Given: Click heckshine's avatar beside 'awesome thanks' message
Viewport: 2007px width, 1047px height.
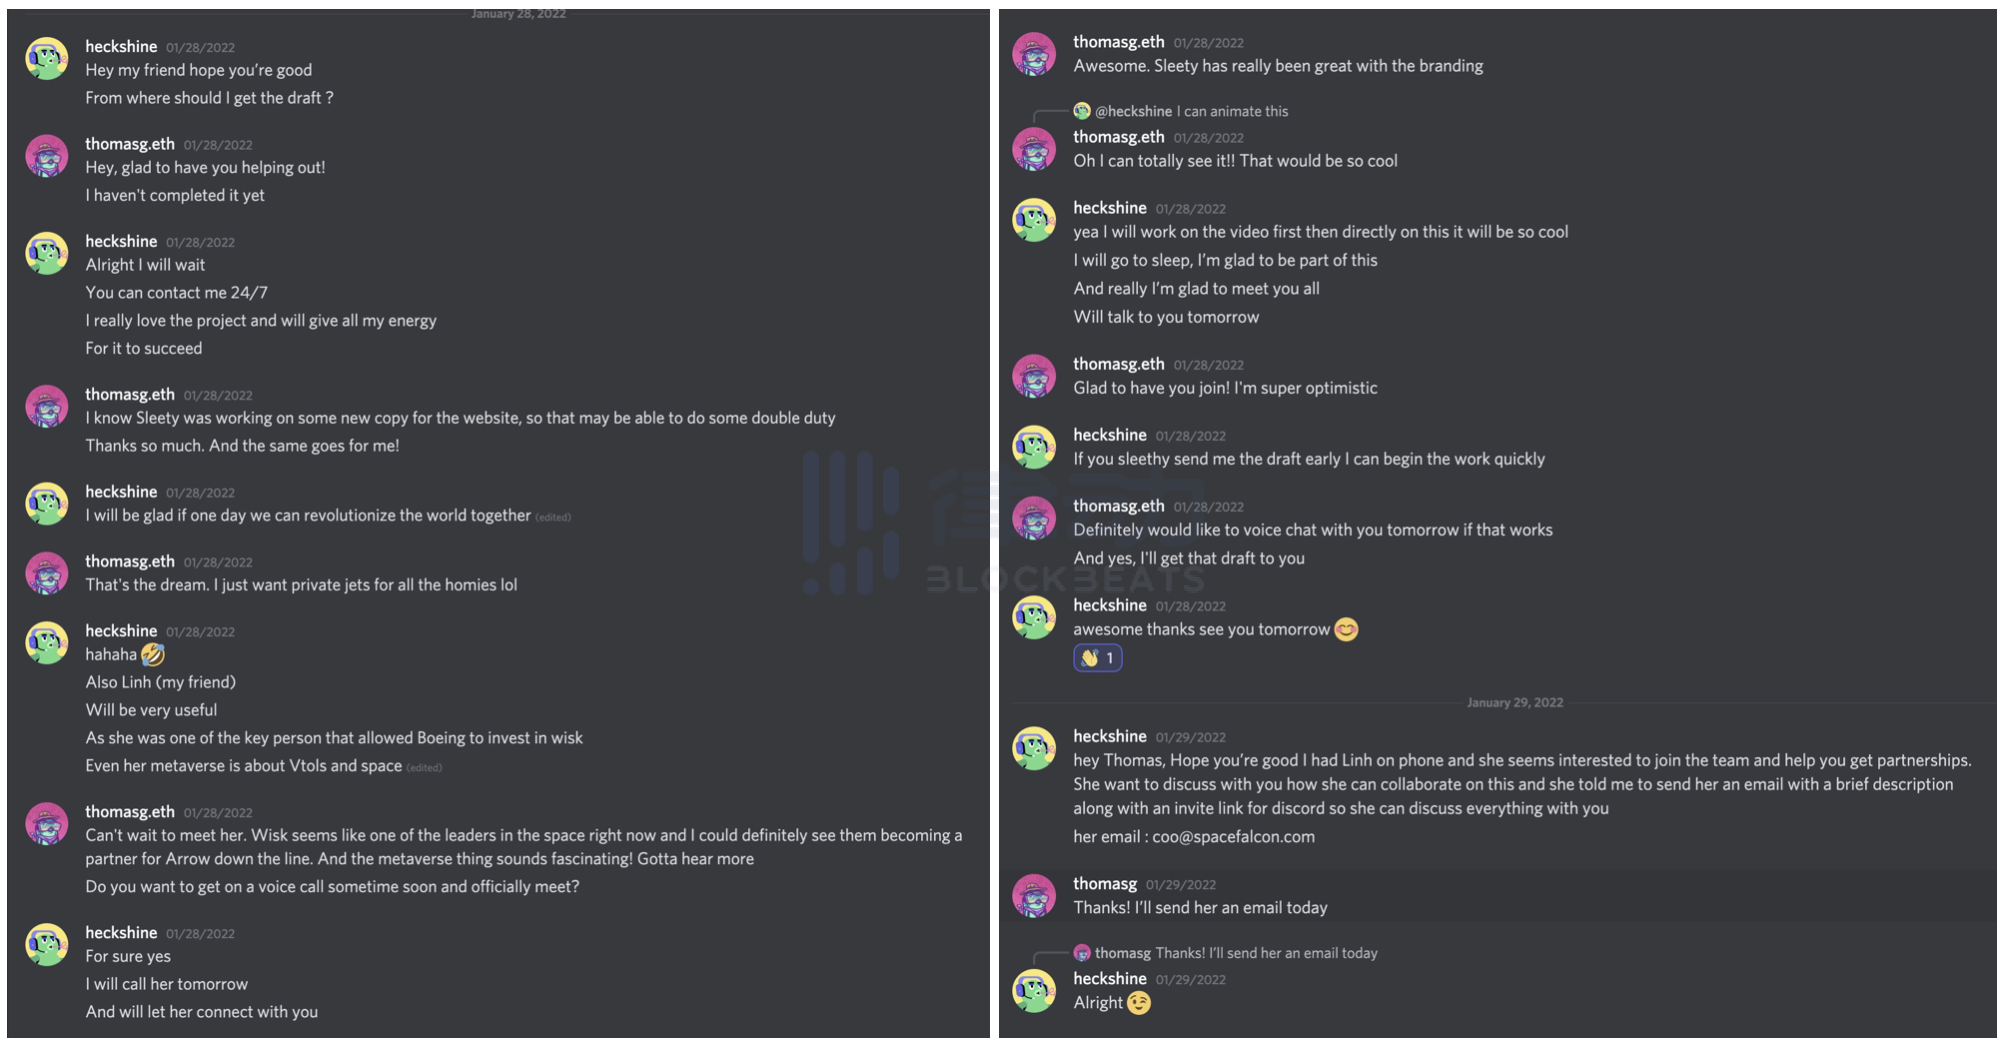Looking at the screenshot, I should click(x=1034, y=618).
